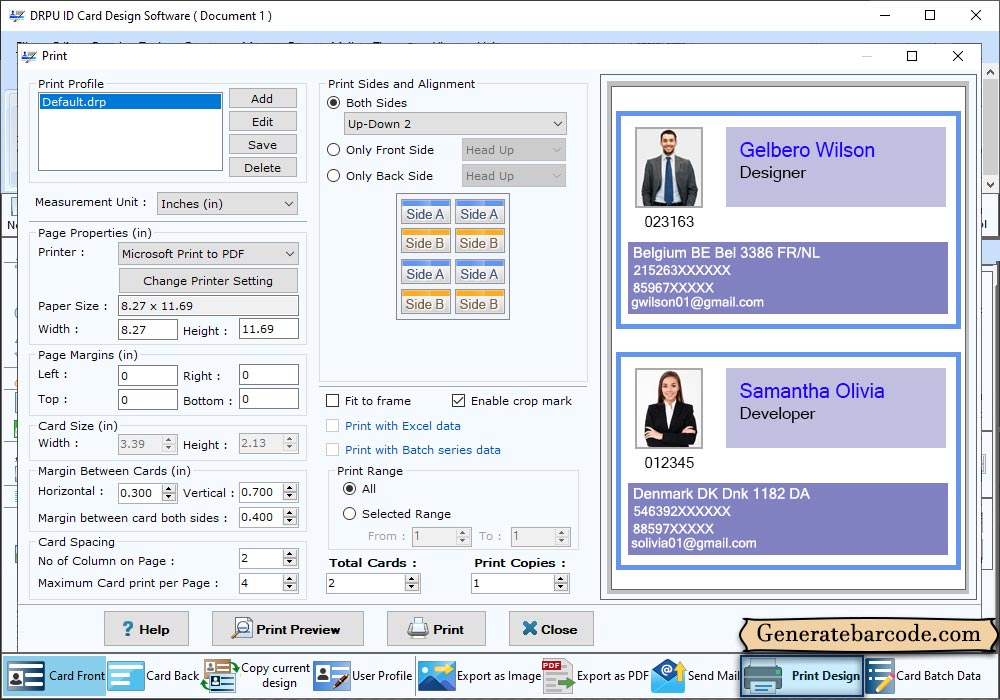Adjust the Total Cards spinner
This screenshot has width=1000, height=700.
(412, 583)
